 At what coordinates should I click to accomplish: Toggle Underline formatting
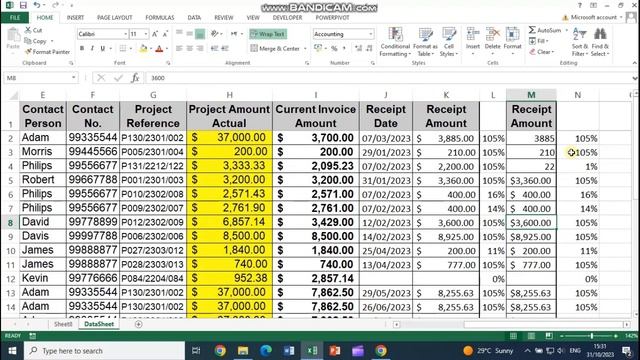click(102, 49)
